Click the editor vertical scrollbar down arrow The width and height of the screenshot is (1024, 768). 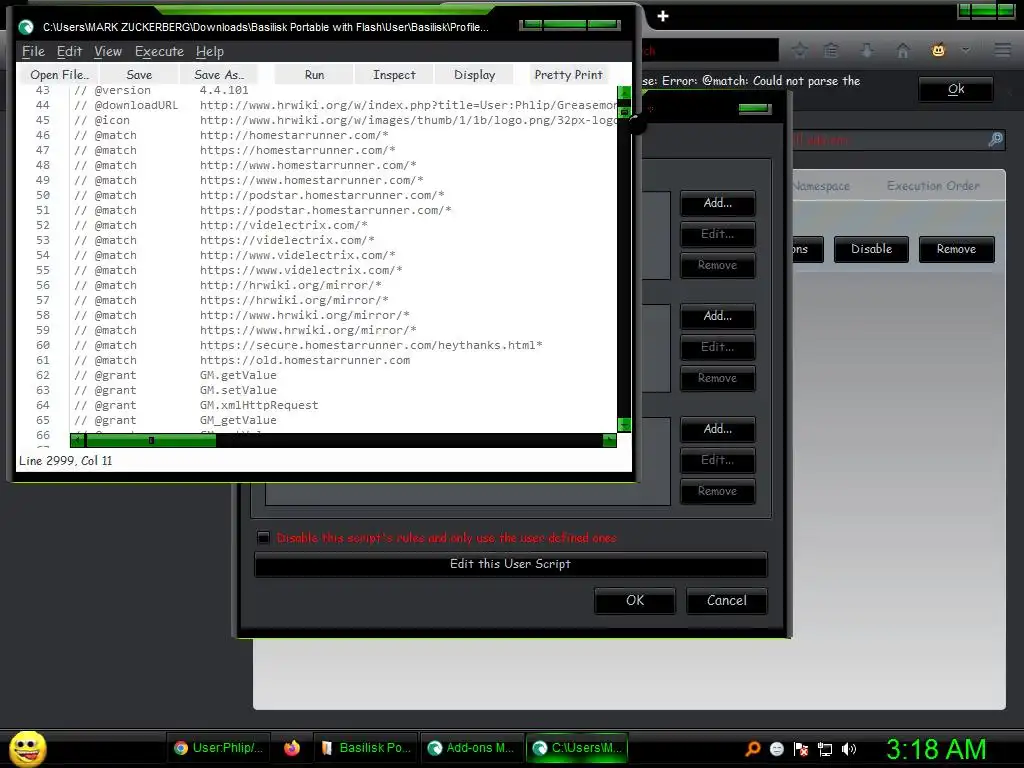tap(624, 425)
